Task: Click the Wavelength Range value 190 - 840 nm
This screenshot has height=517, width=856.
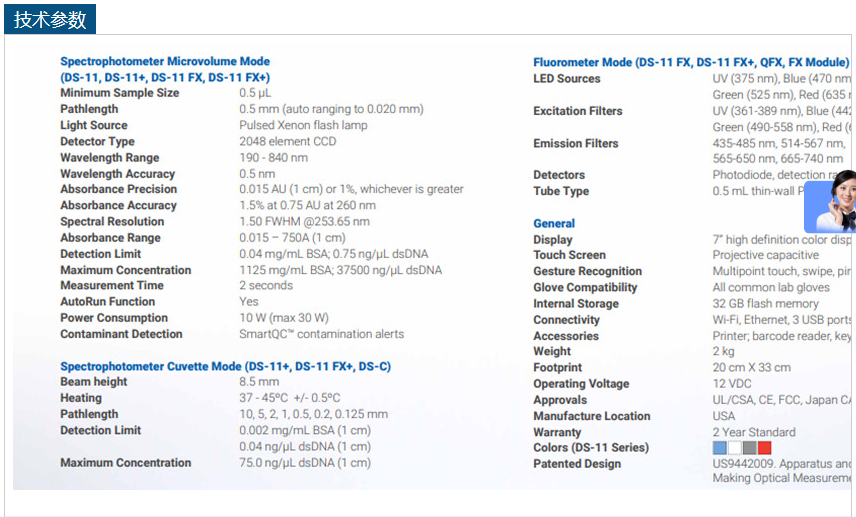Action: (x=273, y=158)
